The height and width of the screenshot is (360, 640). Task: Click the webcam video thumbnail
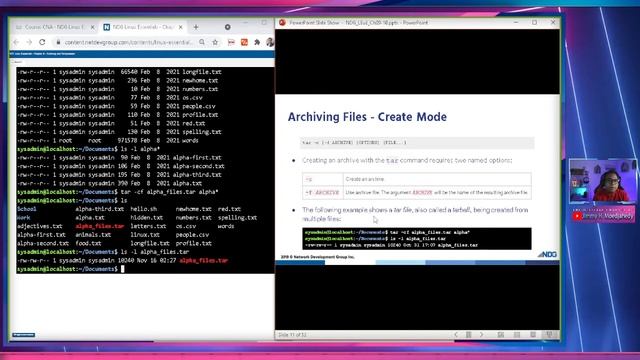(602, 180)
